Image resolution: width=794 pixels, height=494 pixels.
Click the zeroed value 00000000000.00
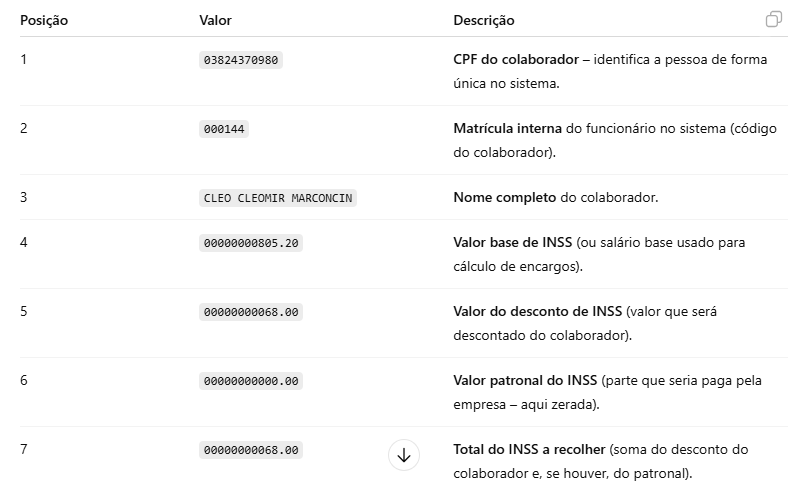pos(251,381)
